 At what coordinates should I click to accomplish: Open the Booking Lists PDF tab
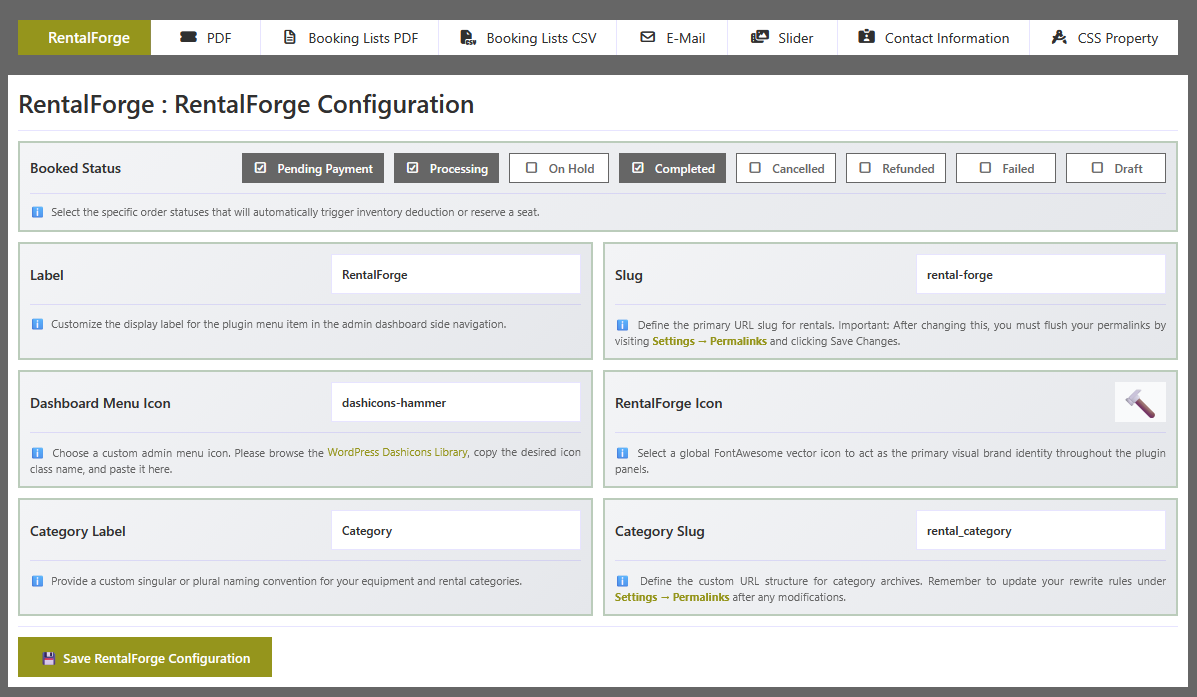350,37
